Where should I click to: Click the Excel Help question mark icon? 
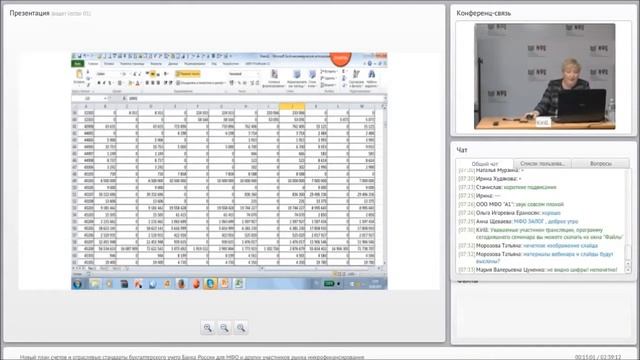coord(369,63)
